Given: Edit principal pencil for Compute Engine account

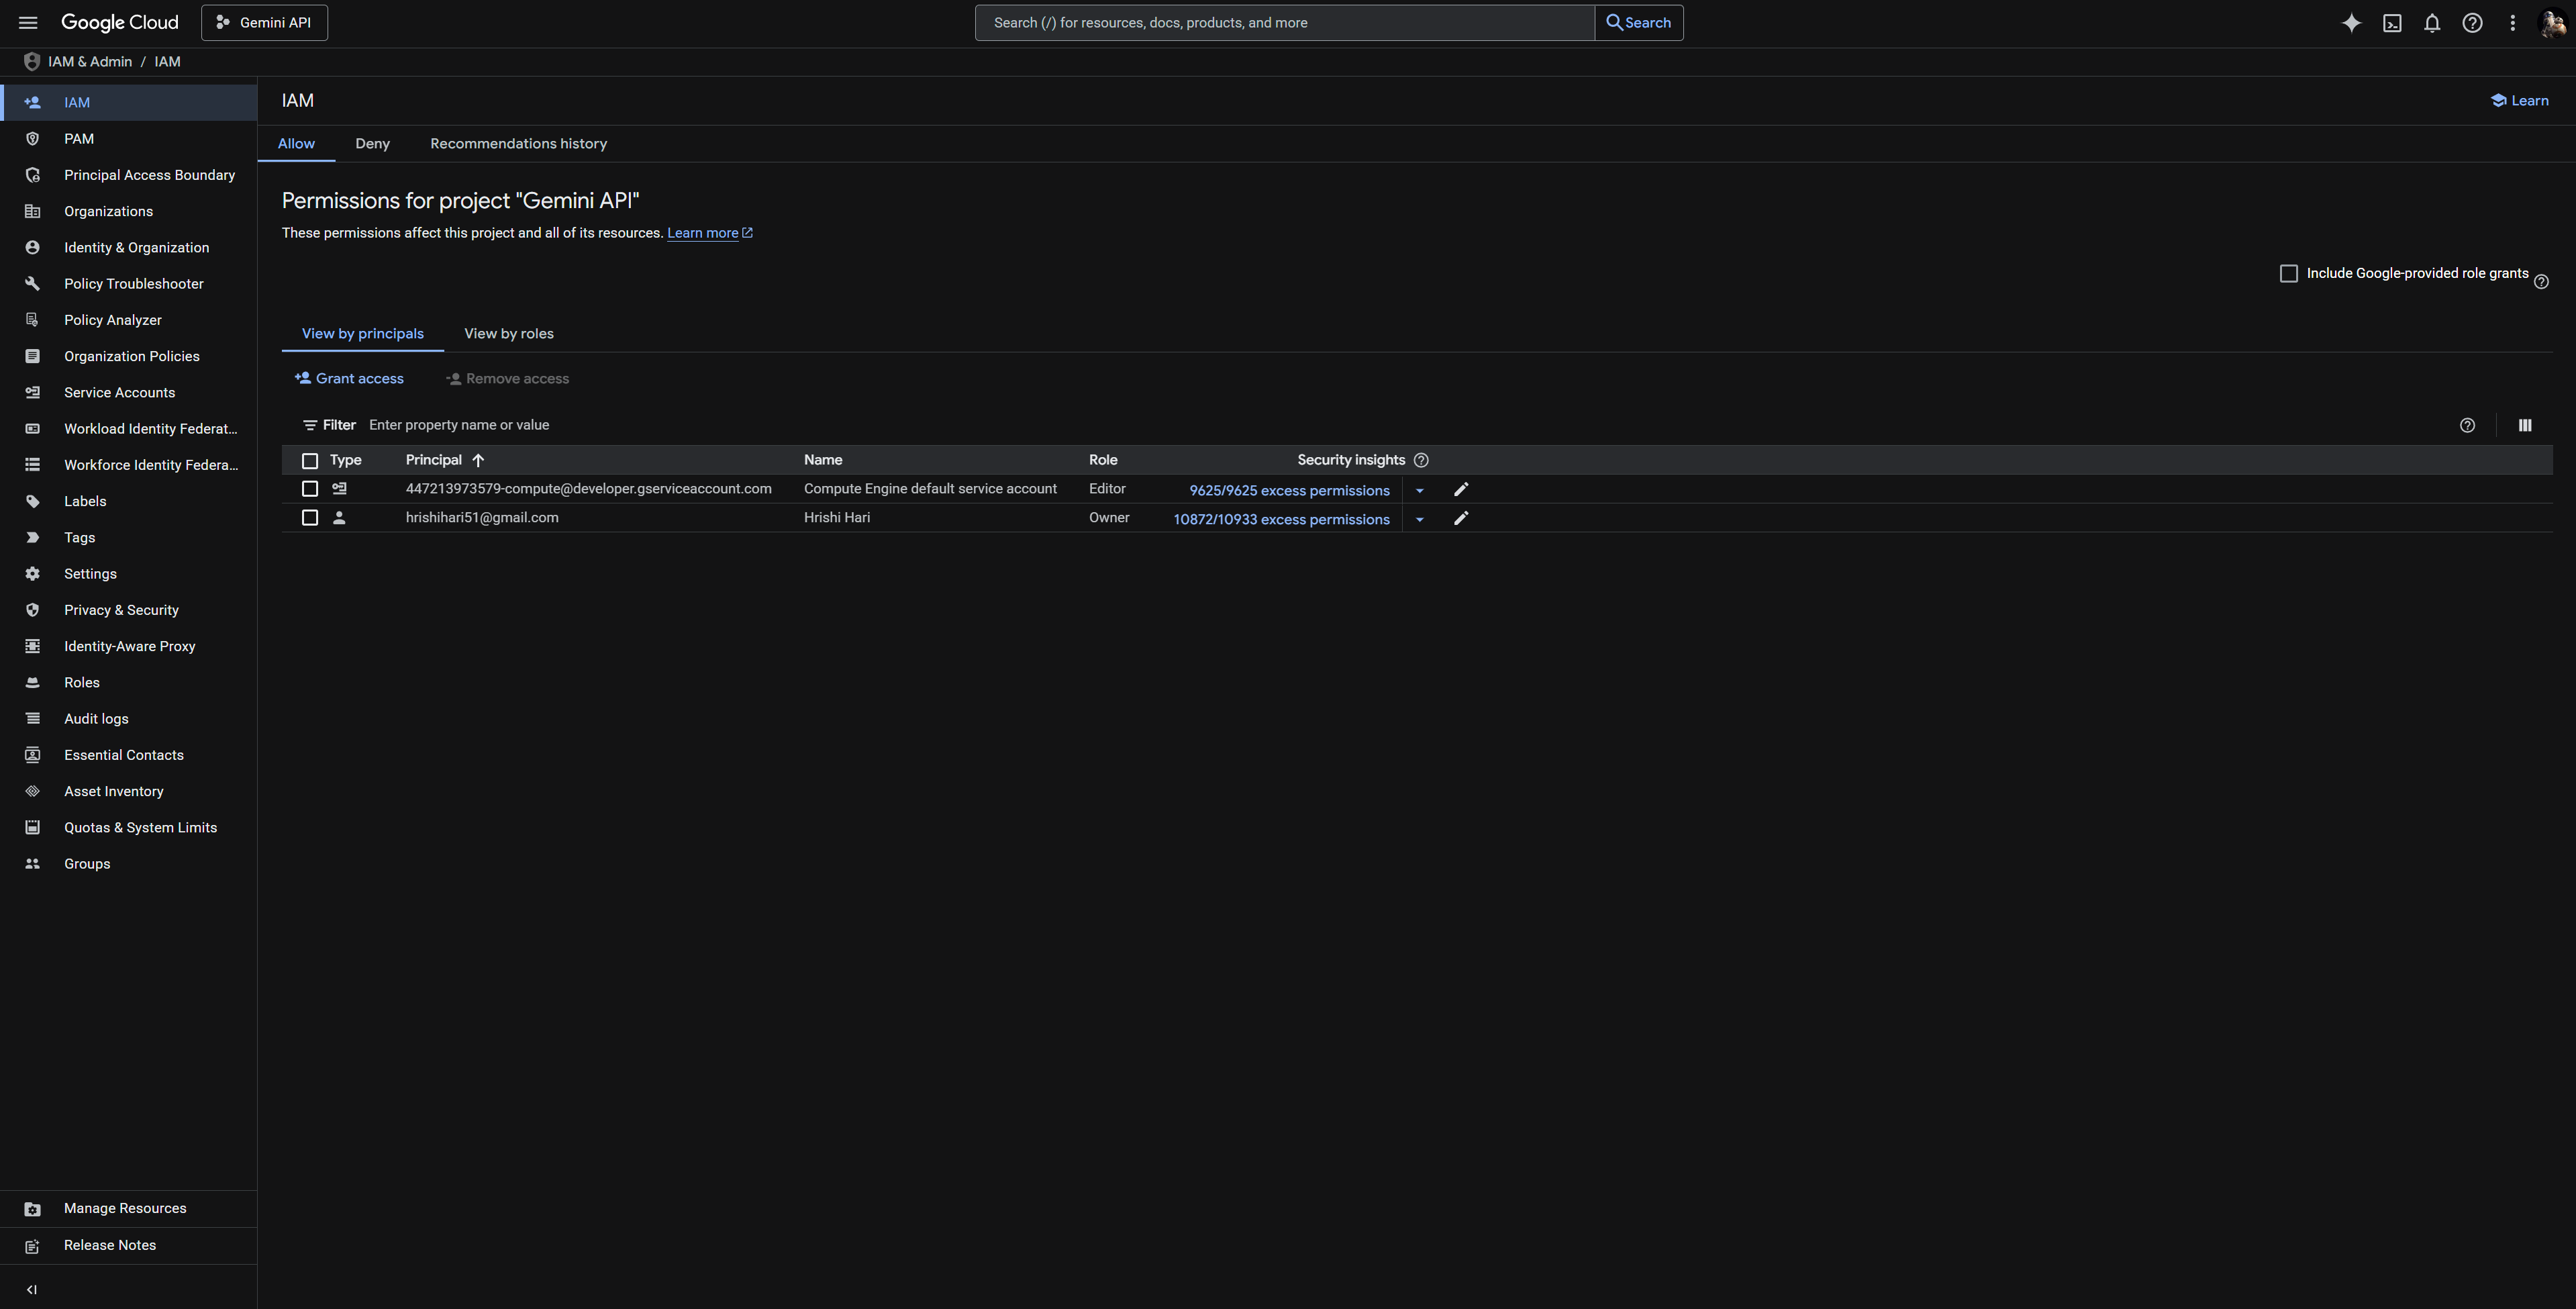Looking at the screenshot, I should pyautogui.click(x=1461, y=489).
